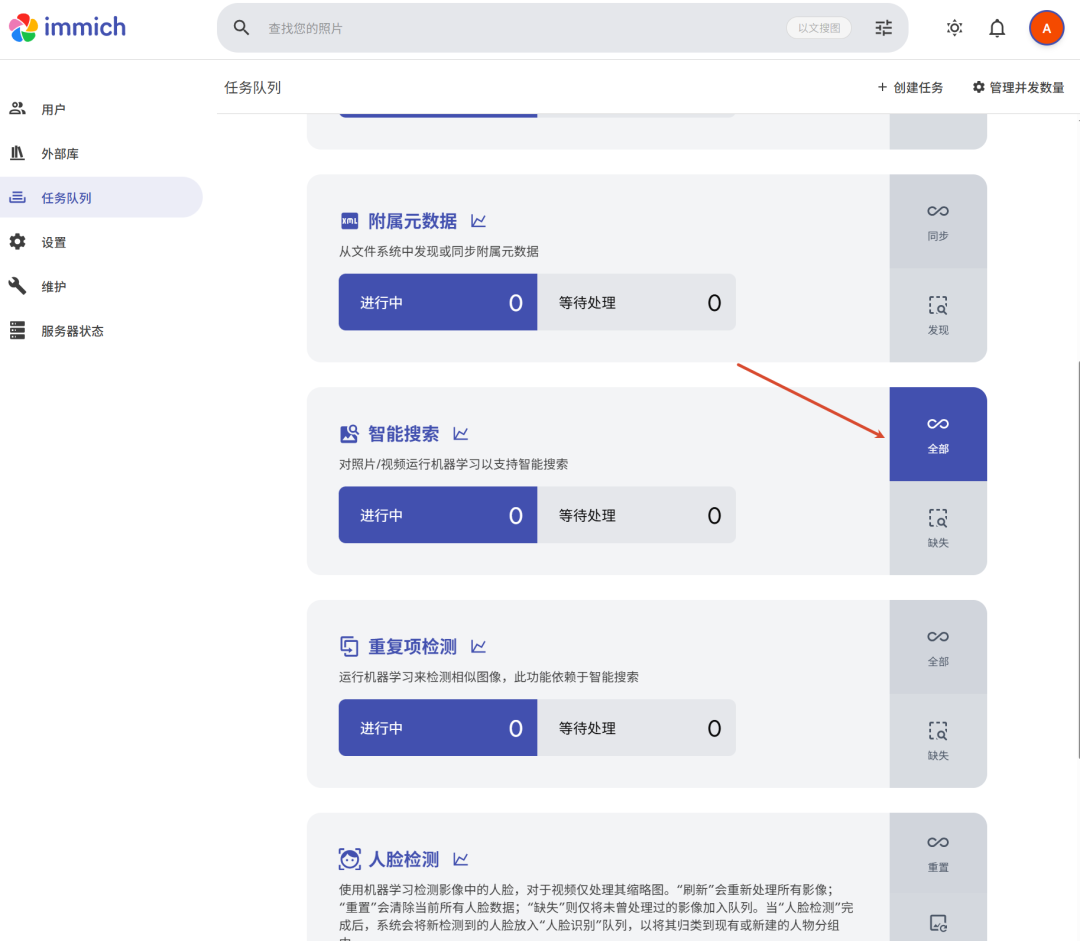Open 服务器状态 in the sidebar
The height and width of the screenshot is (941, 1080).
[102, 331]
